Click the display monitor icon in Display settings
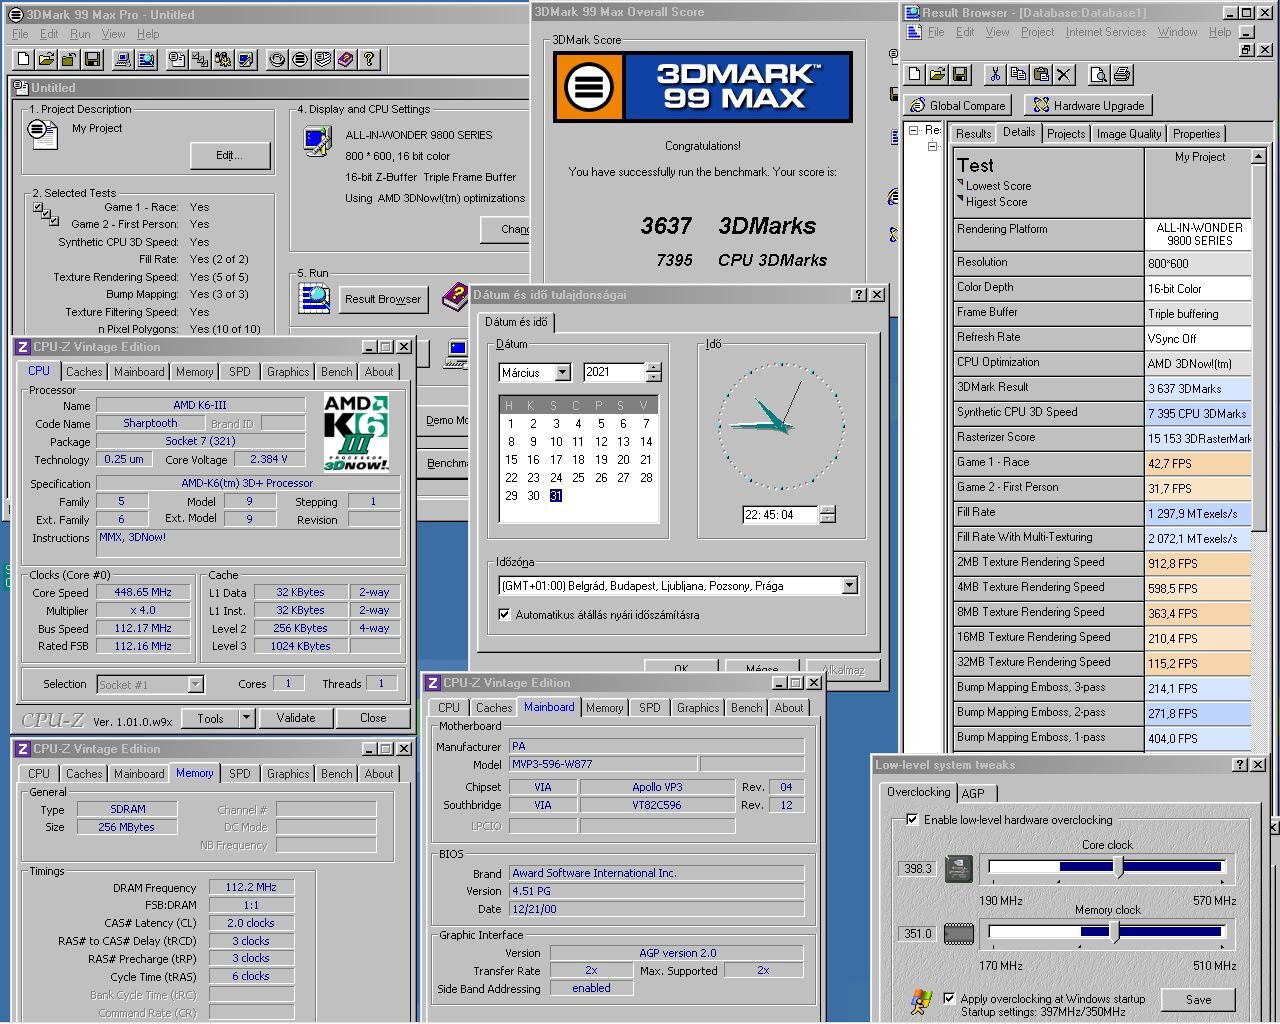The image size is (1280, 1024). (x=317, y=141)
